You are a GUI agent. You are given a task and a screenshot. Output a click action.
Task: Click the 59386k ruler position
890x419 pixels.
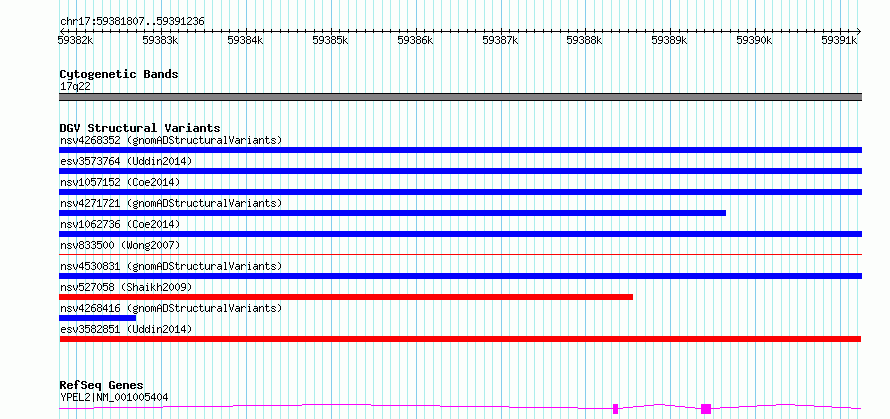click(x=415, y=40)
